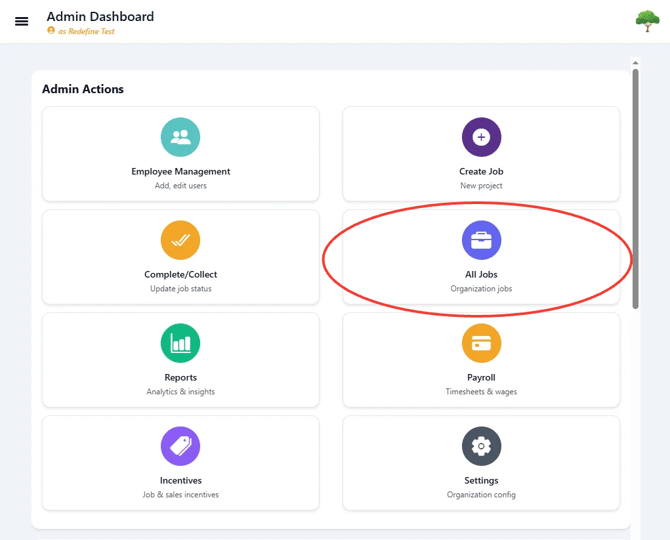Screen dimensions: 670x540
Task: Click the green tree logo
Action: click(647, 21)
